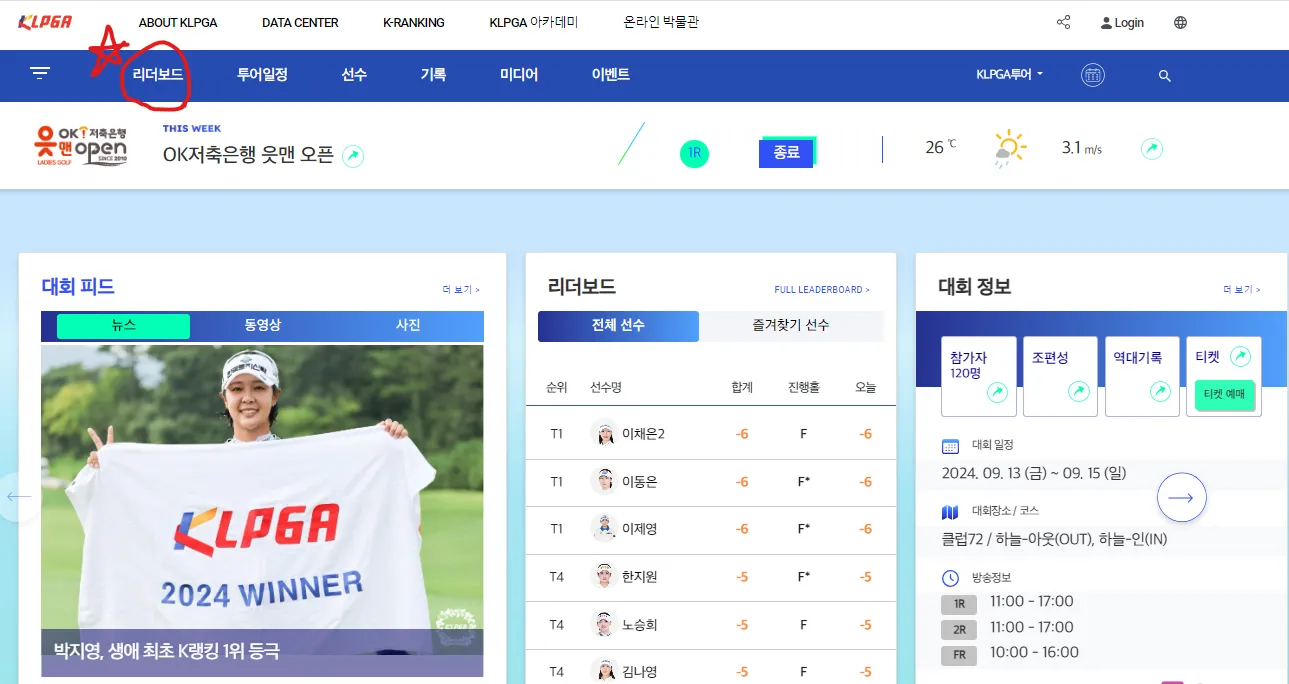
Task: Click the wind speed share arrow icon
Action: [1151, 146]
